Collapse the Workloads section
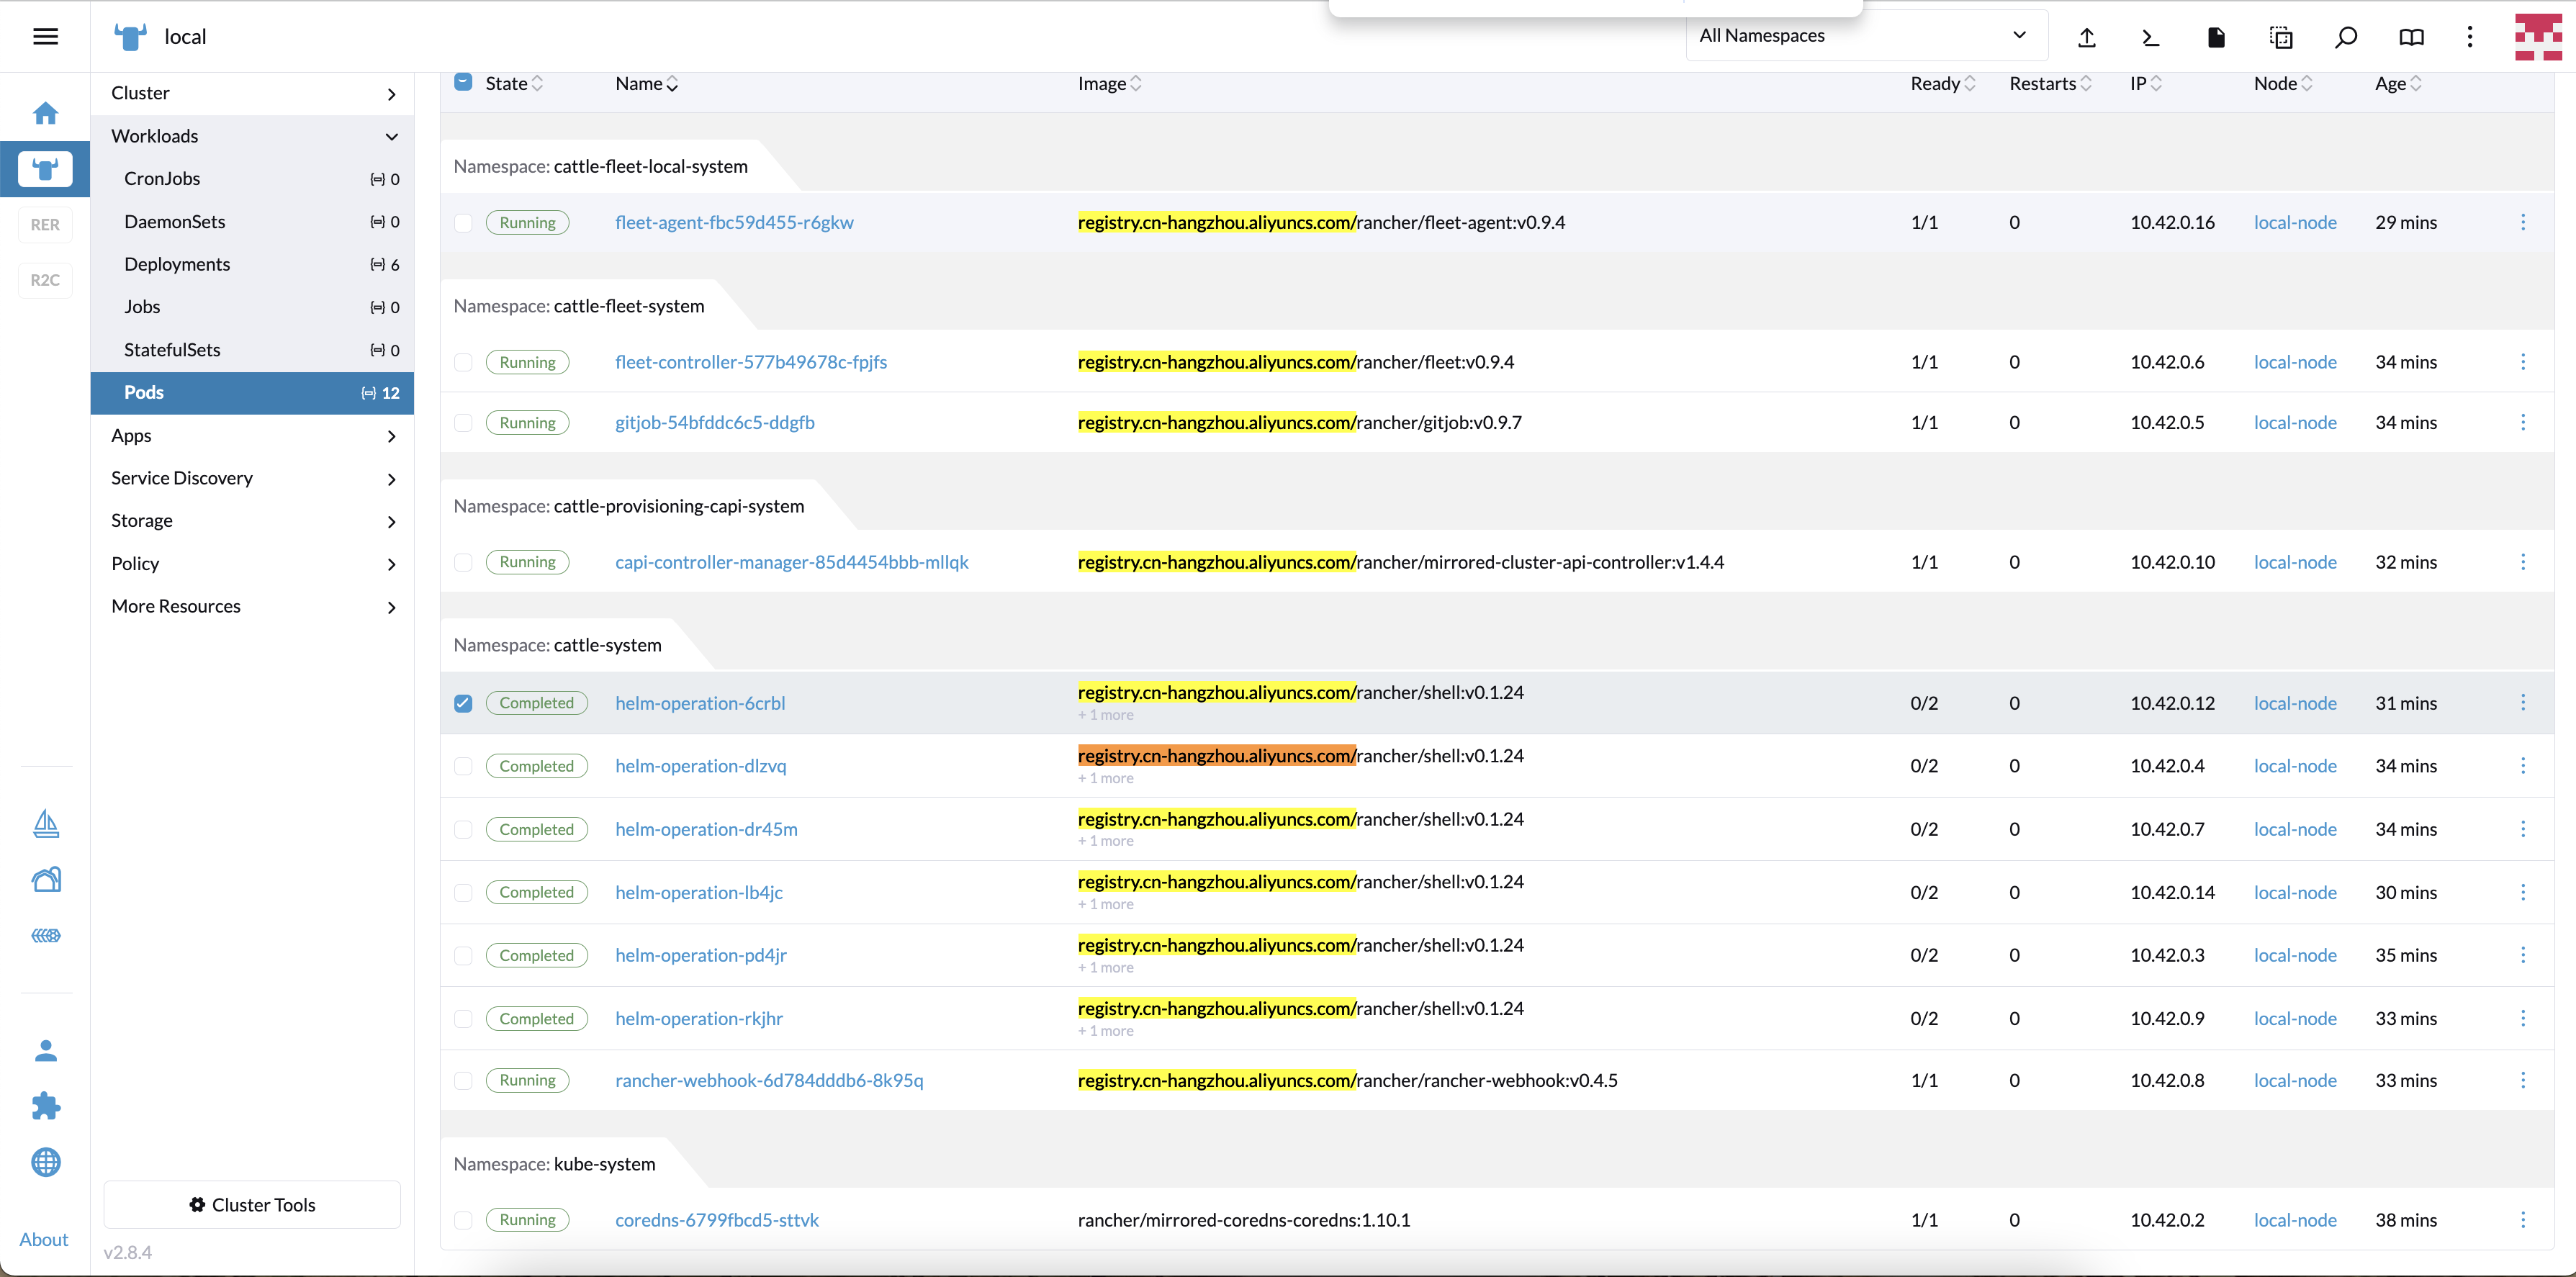The height and width of the screenshot is (1277, 2576). 391,136
